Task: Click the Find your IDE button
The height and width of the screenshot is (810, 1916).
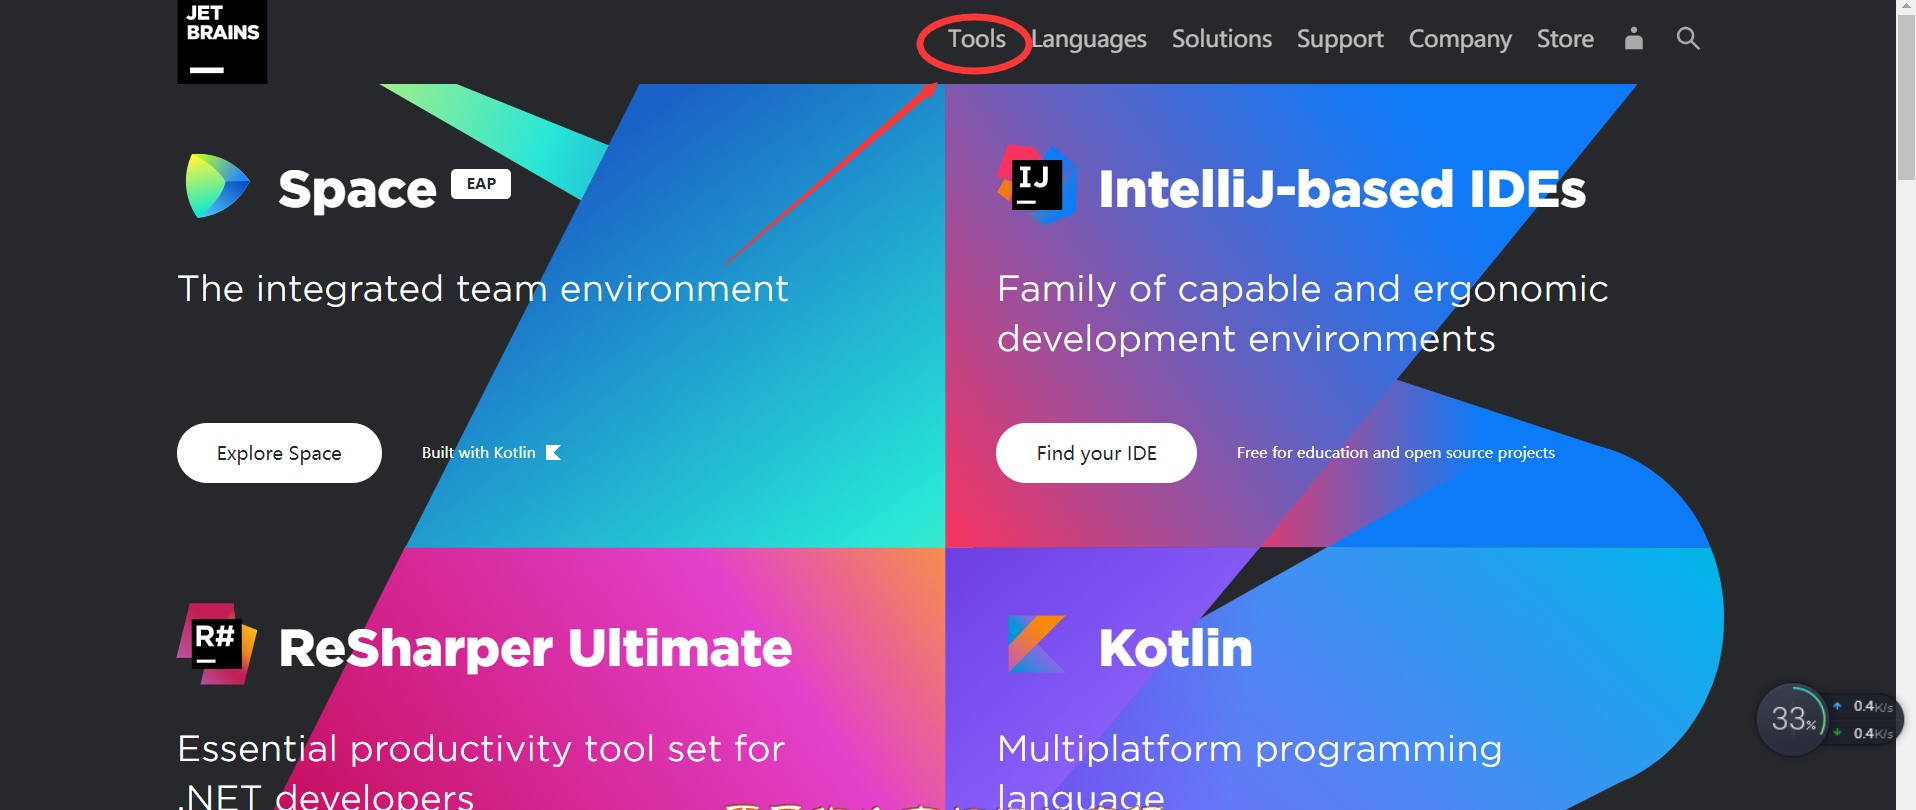Action: [x=1096, y=453]
